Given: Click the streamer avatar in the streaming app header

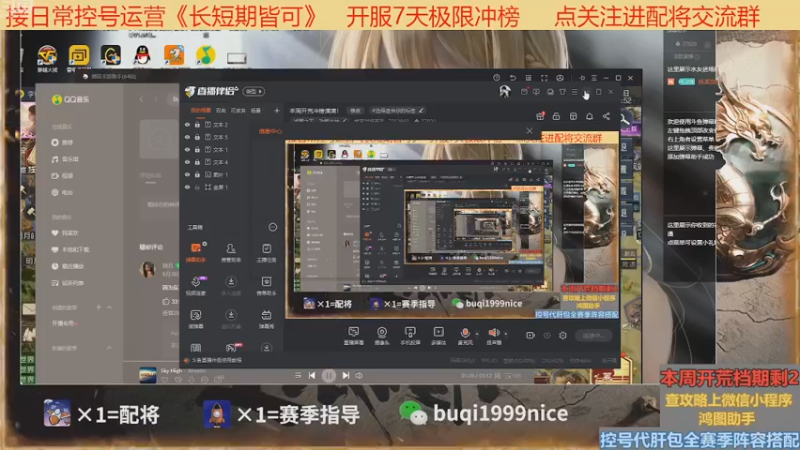Looking at the screenshot, I should tap(505, 91).
